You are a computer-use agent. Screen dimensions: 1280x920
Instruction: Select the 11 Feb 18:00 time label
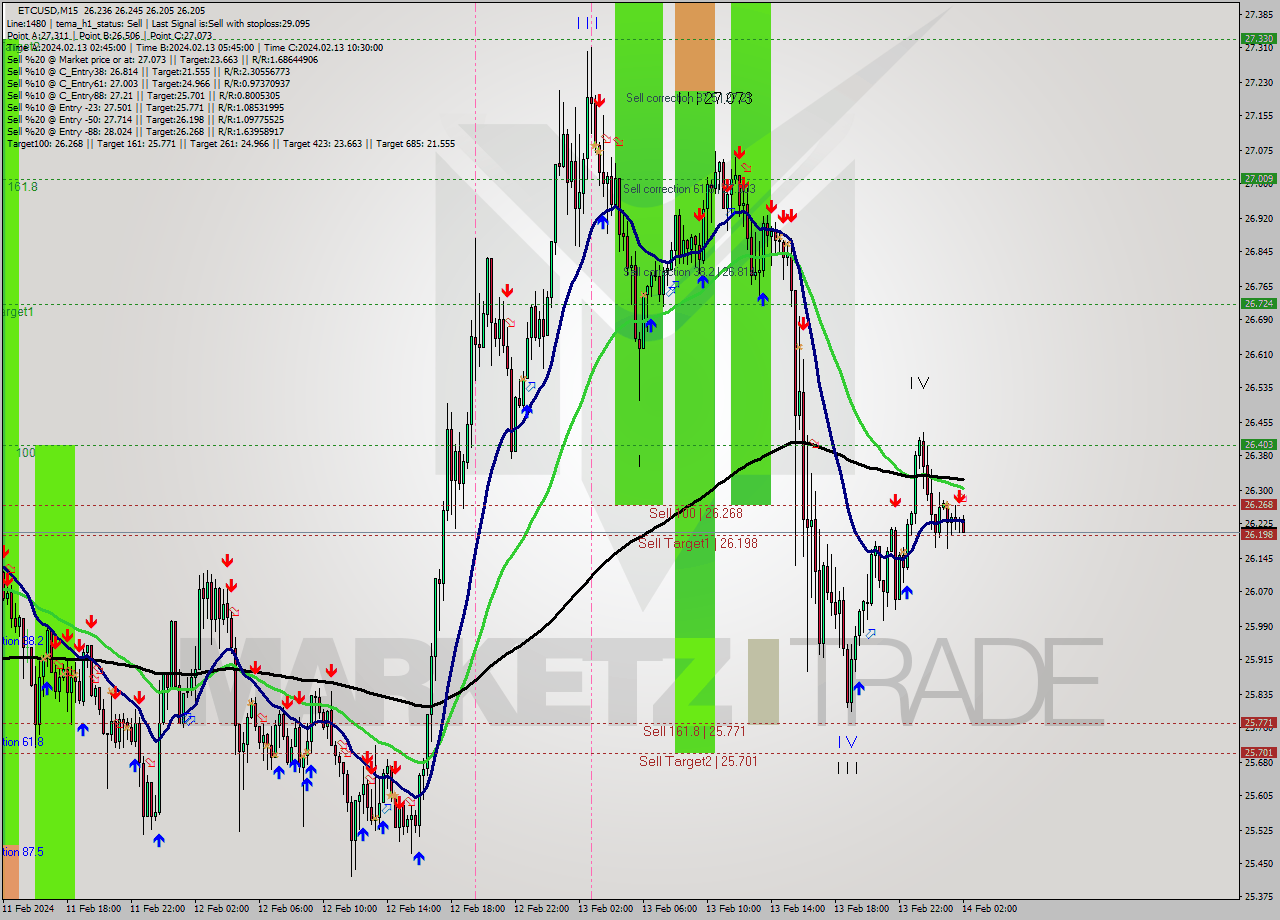92,909
